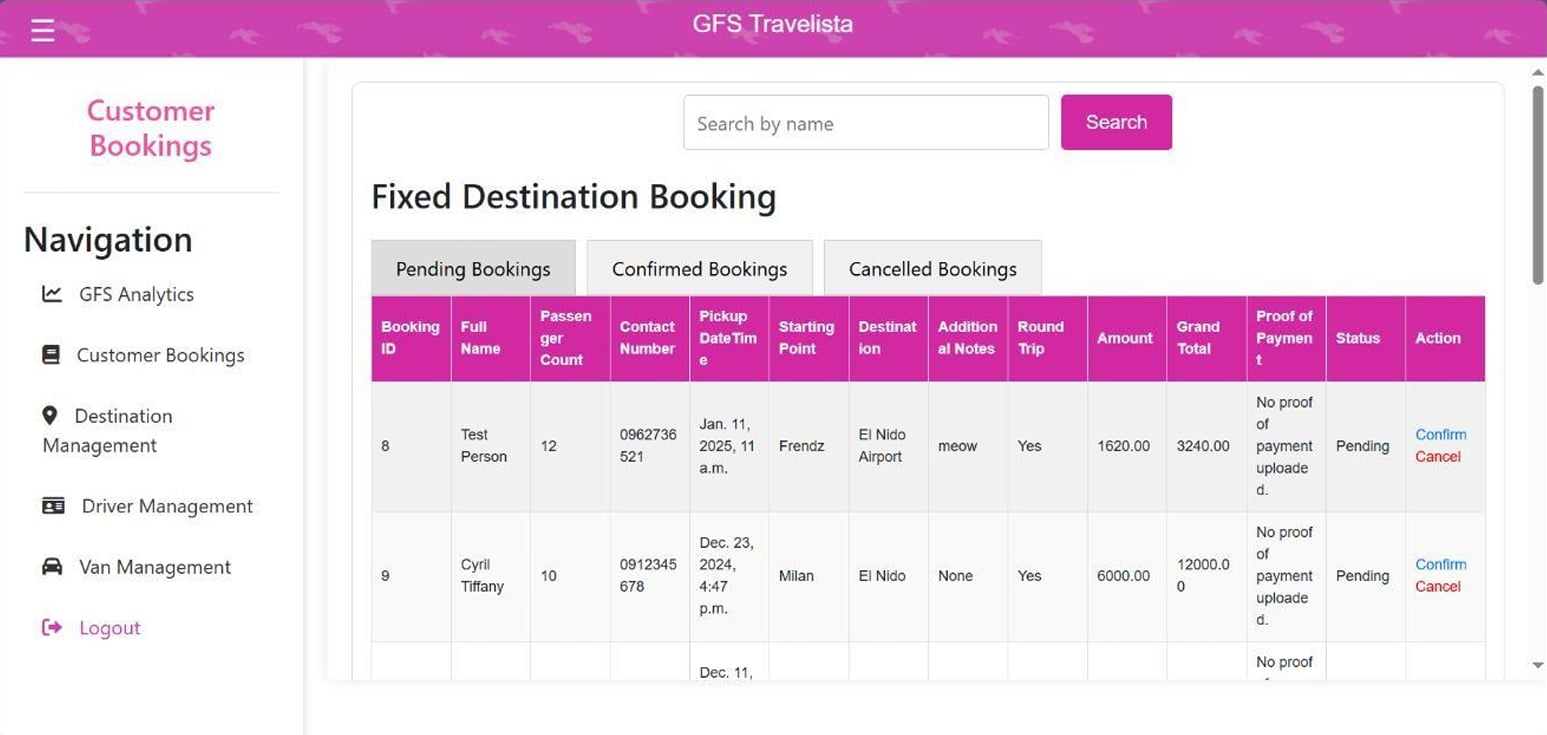
Task: Focus the Search by name field
Action: (865, 123)
